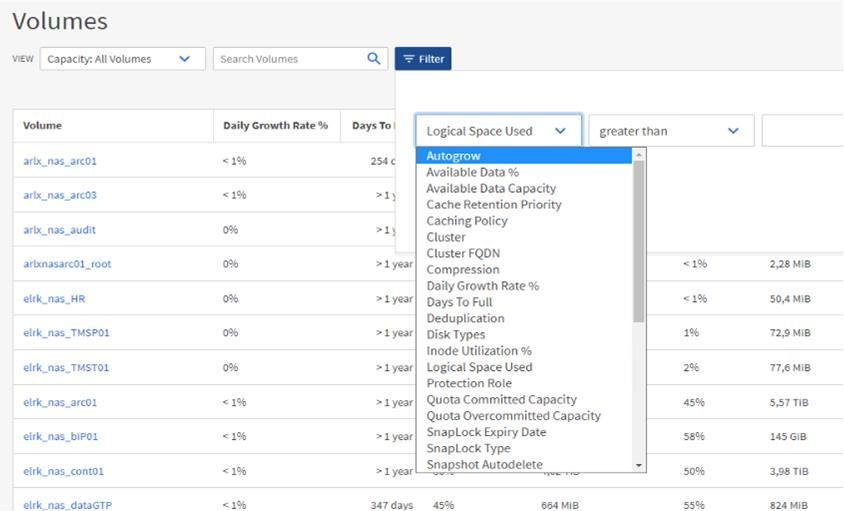
Task: Sort by the Volume column header
Action: coord(43,126)
